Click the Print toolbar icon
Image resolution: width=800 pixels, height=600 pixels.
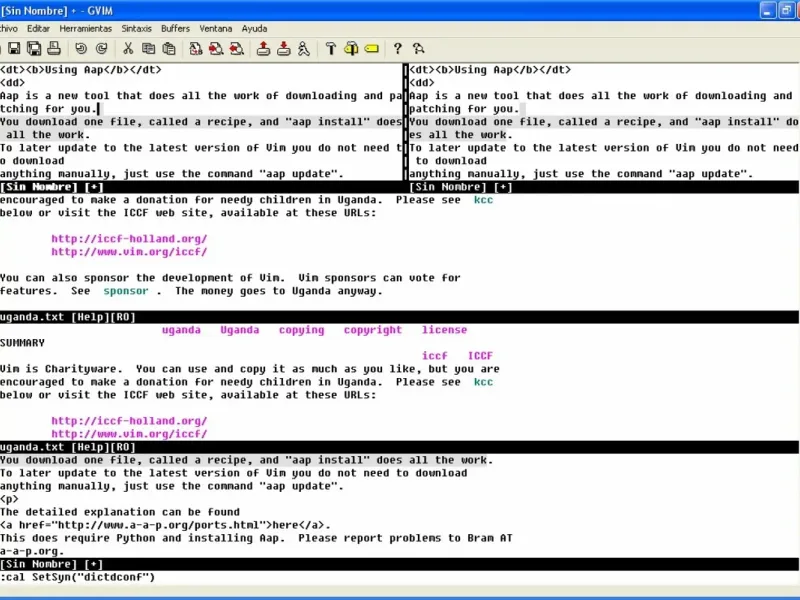54,48
